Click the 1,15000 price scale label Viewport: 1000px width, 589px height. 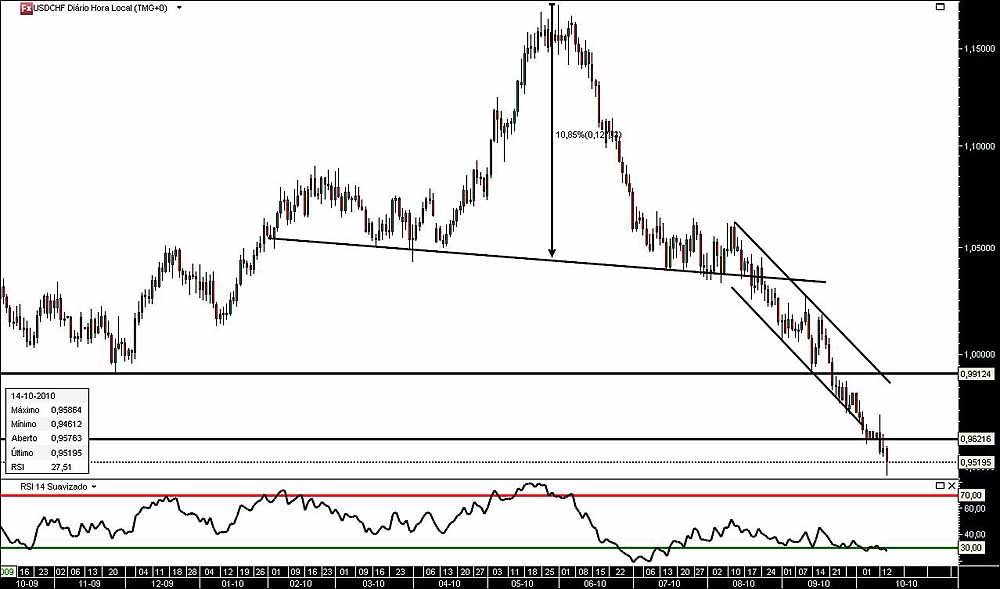[978, 48]
